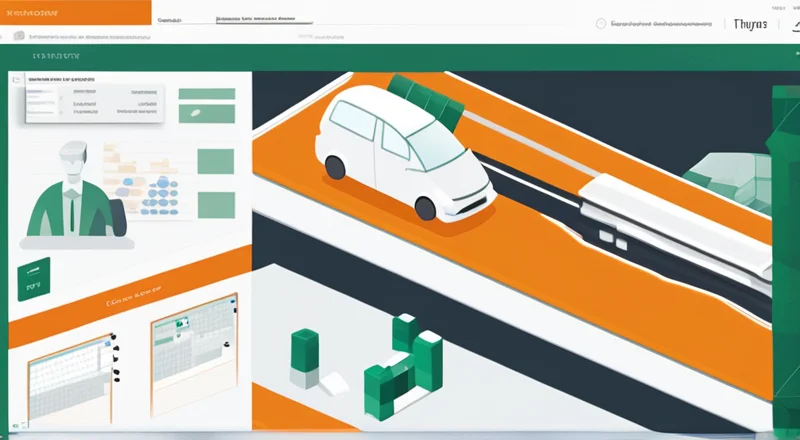The width and height of the screenshot is (800, 440).
Task: Click the clock icon in top bar
Action: point(600,24)
